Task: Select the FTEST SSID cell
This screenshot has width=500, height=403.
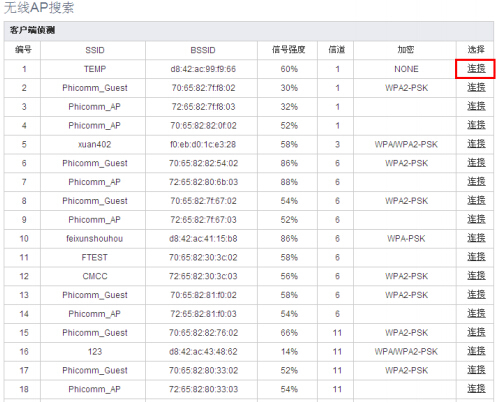Action: point(94,257)
